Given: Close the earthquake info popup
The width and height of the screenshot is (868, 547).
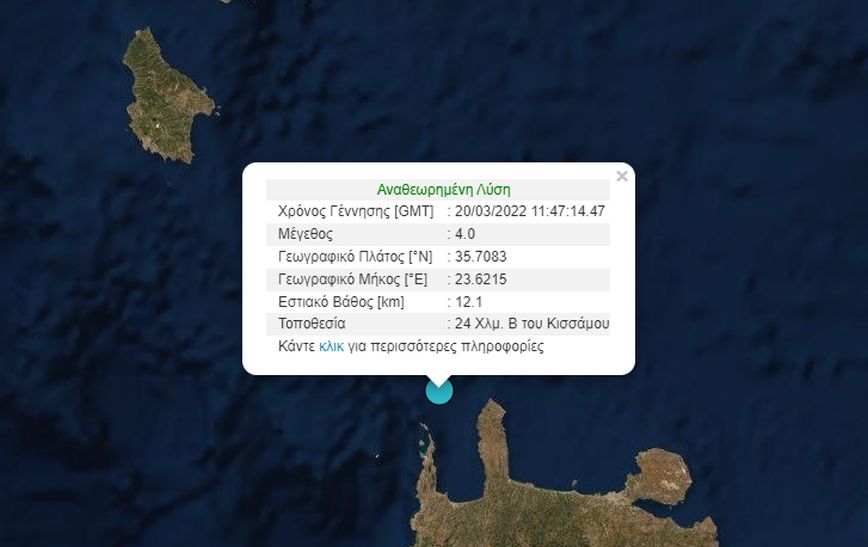Looking at the screenshot, I should point(622,176).
